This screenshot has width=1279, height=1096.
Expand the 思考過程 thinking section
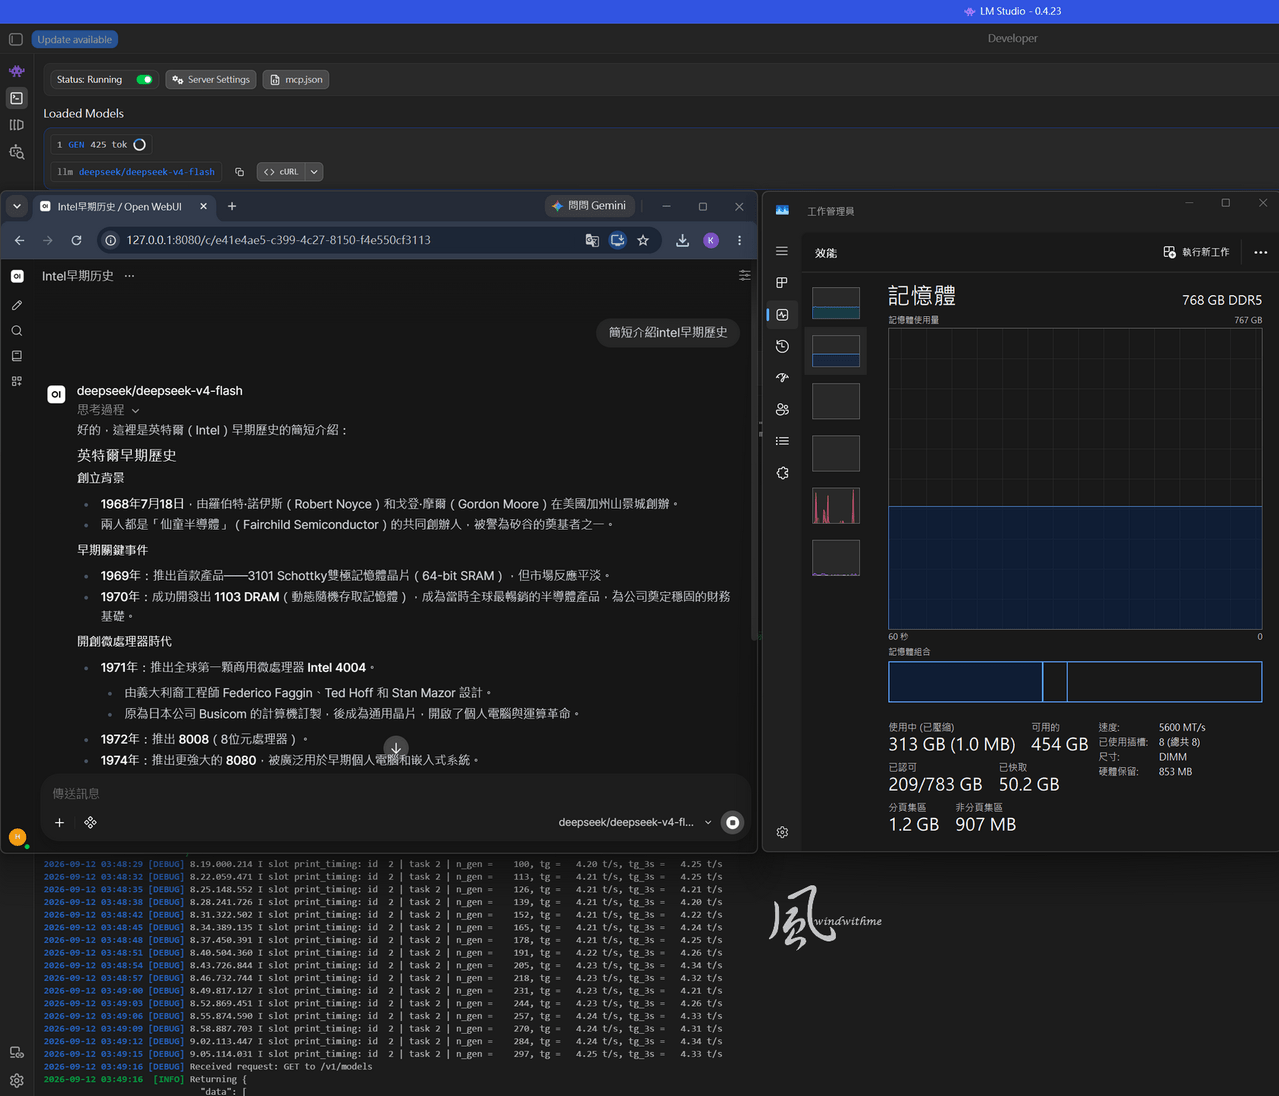(109, 410)
